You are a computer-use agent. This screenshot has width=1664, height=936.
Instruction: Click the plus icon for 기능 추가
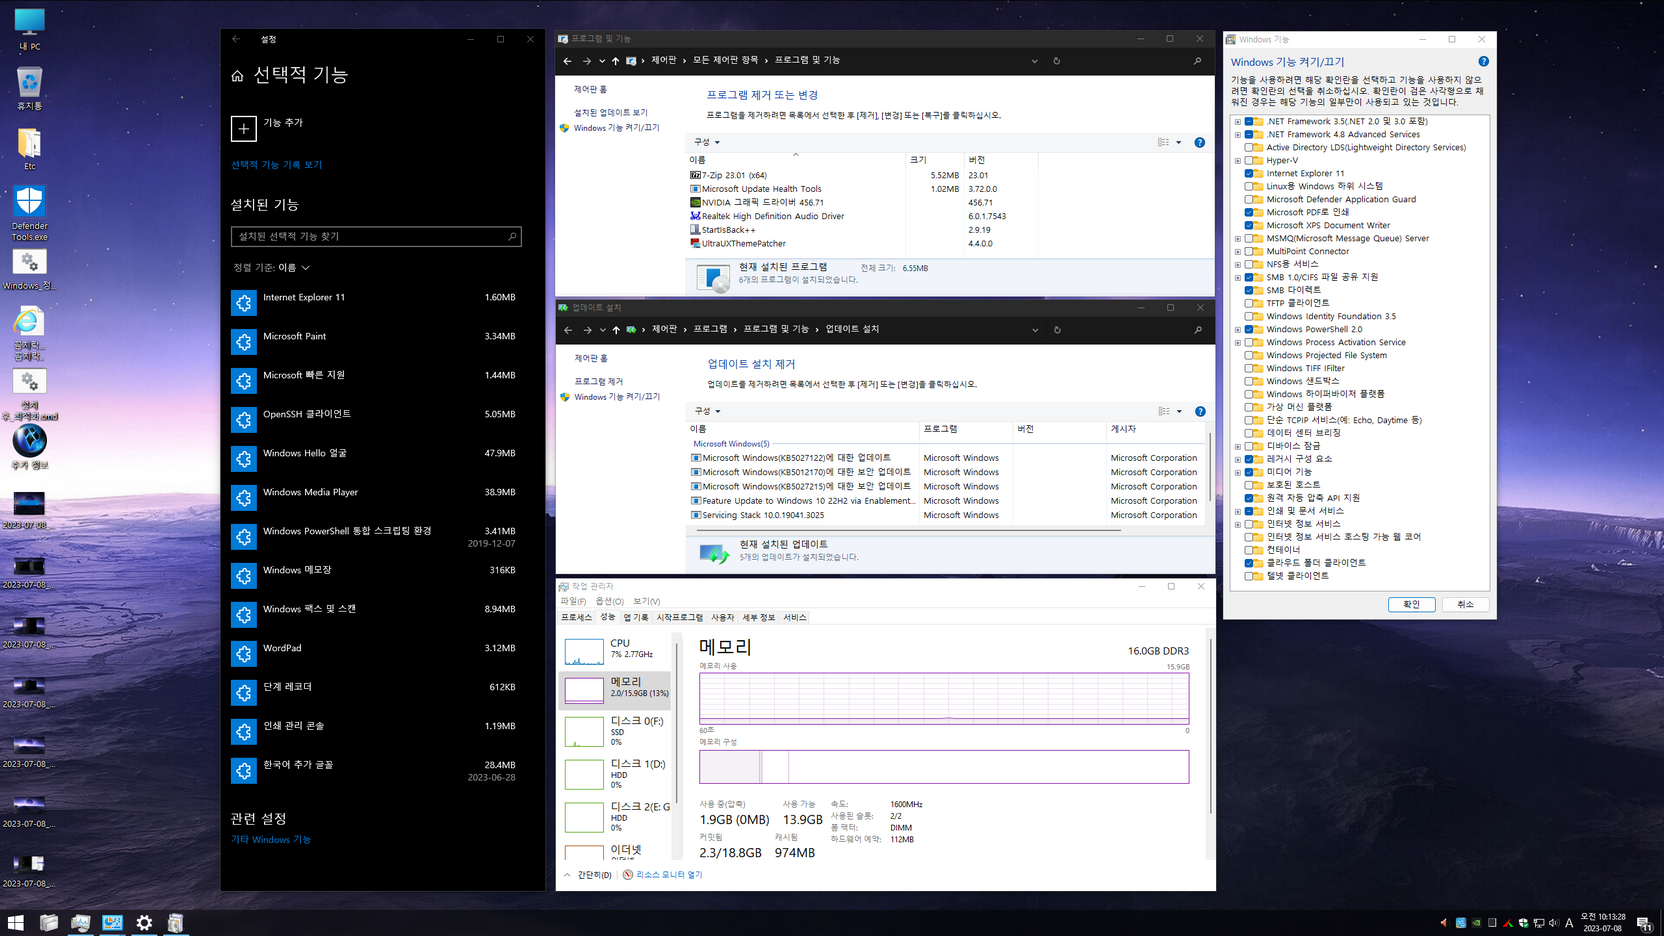point(243,128)
